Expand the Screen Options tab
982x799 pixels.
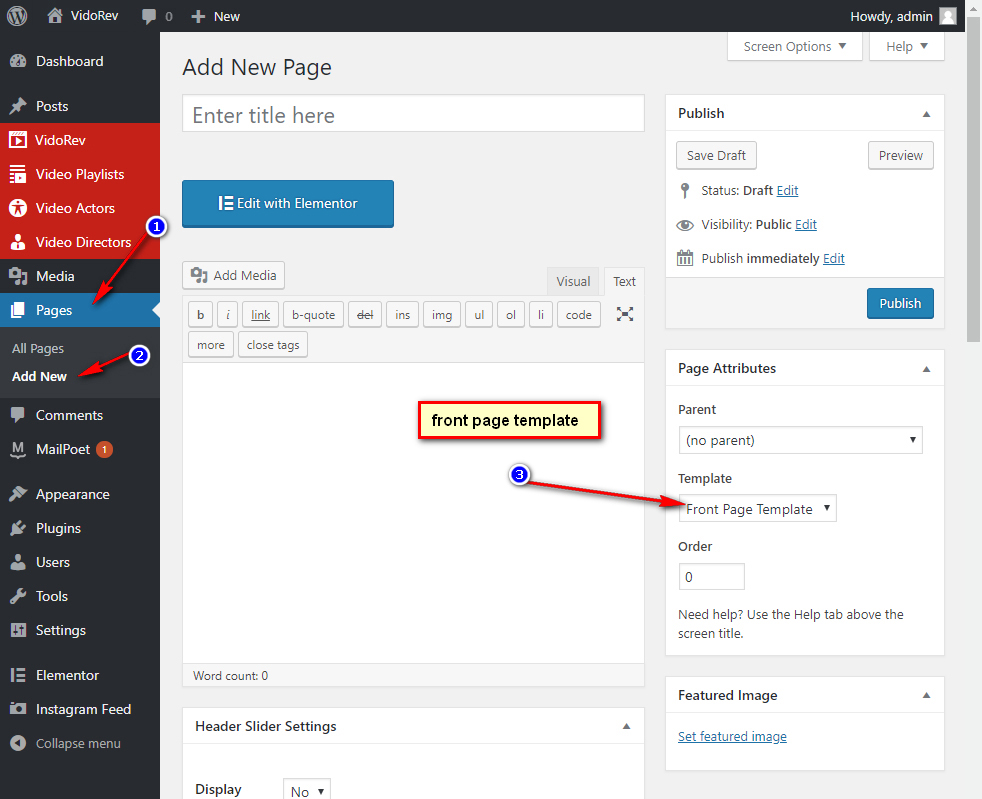tap(795, 46)
